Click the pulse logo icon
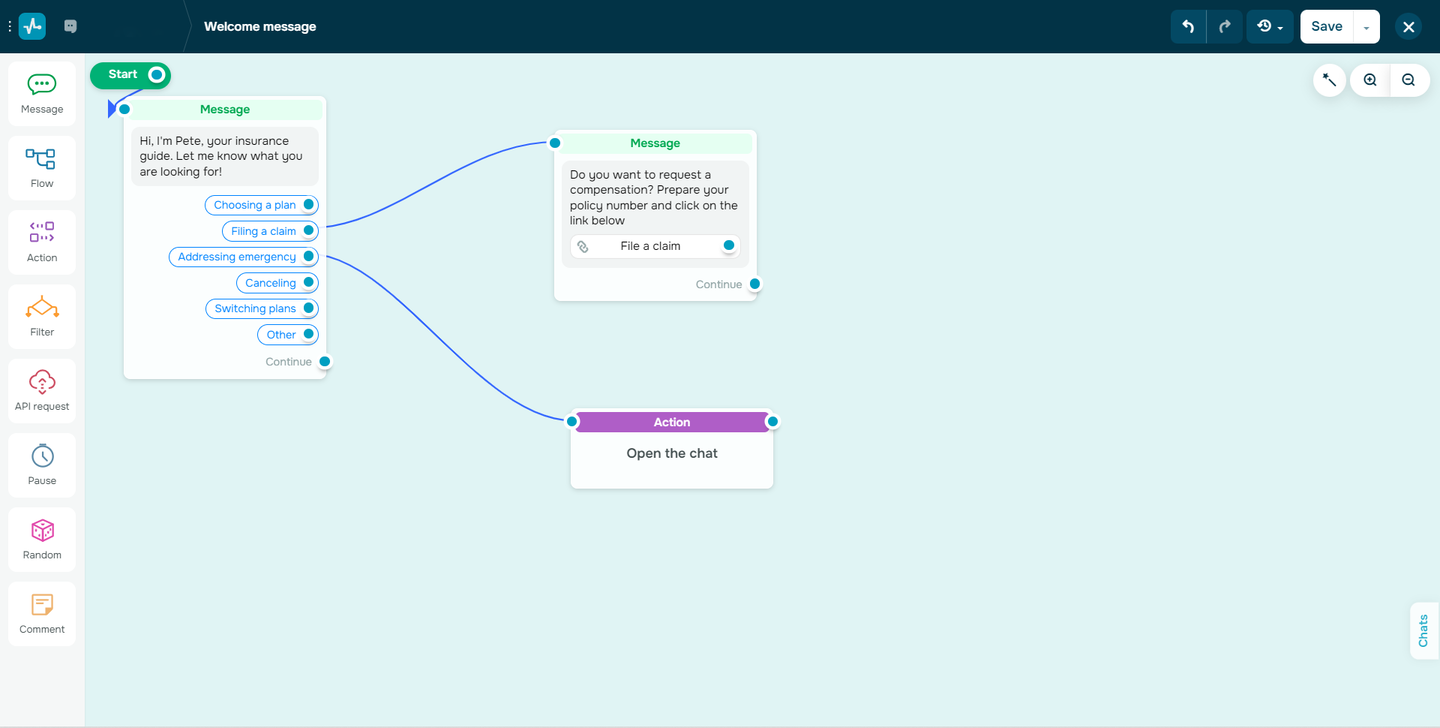Viewport: 1440px width, 728px height. 32,26
